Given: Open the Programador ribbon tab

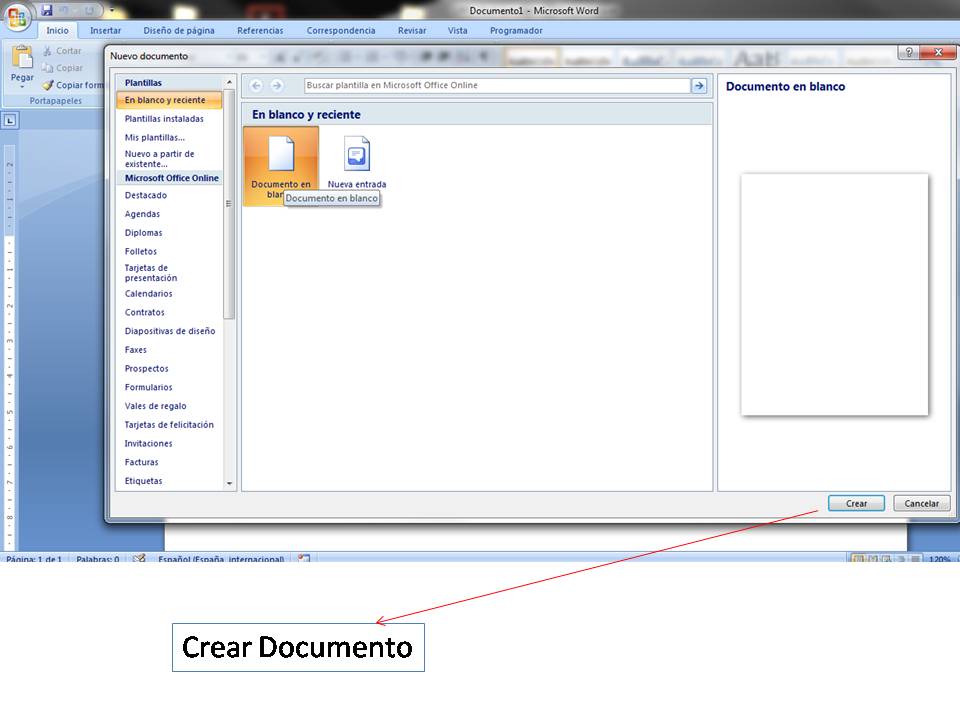Looking at the screenshot, I should click(x=516, y=30).
